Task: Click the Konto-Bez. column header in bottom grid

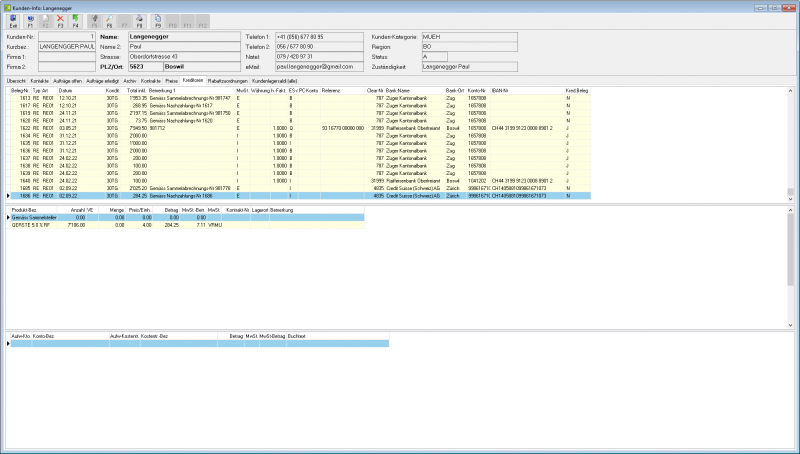Action: tap(70, 336)
